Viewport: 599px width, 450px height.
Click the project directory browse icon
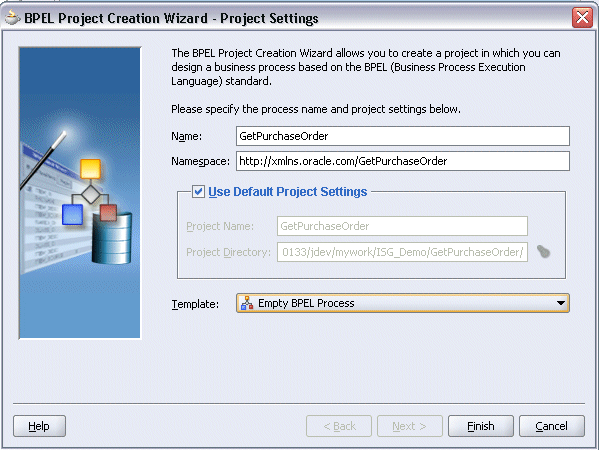coord(543,251)
